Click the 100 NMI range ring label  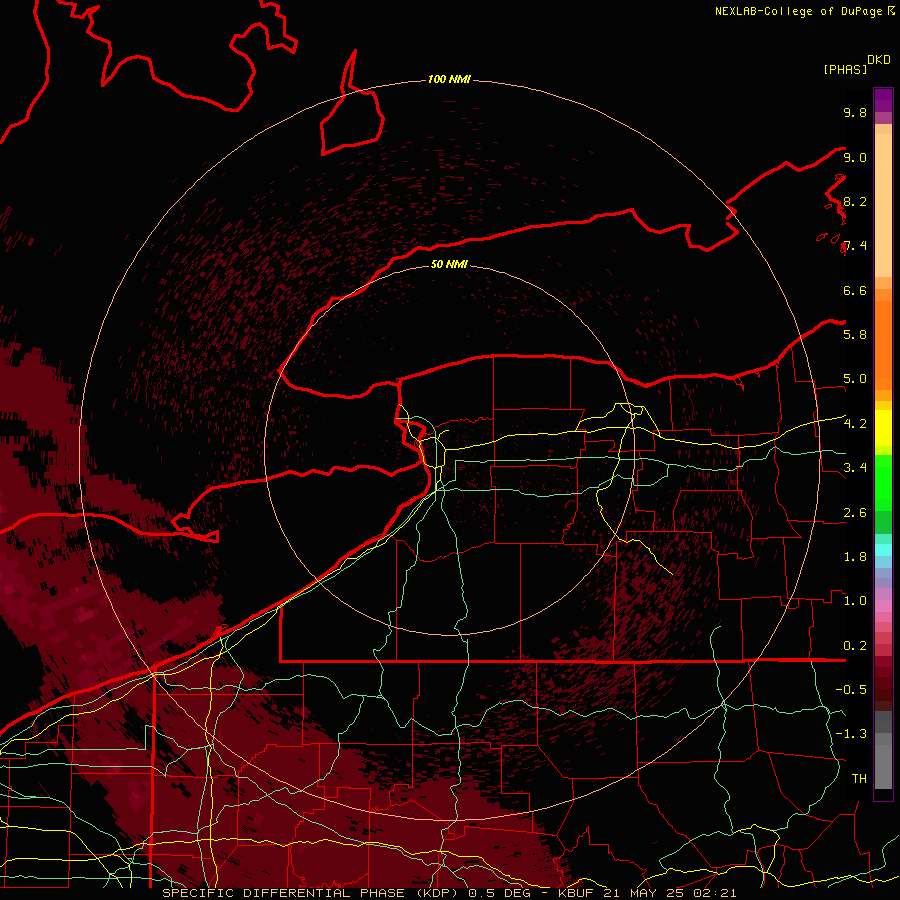click(x=449, y=79)
